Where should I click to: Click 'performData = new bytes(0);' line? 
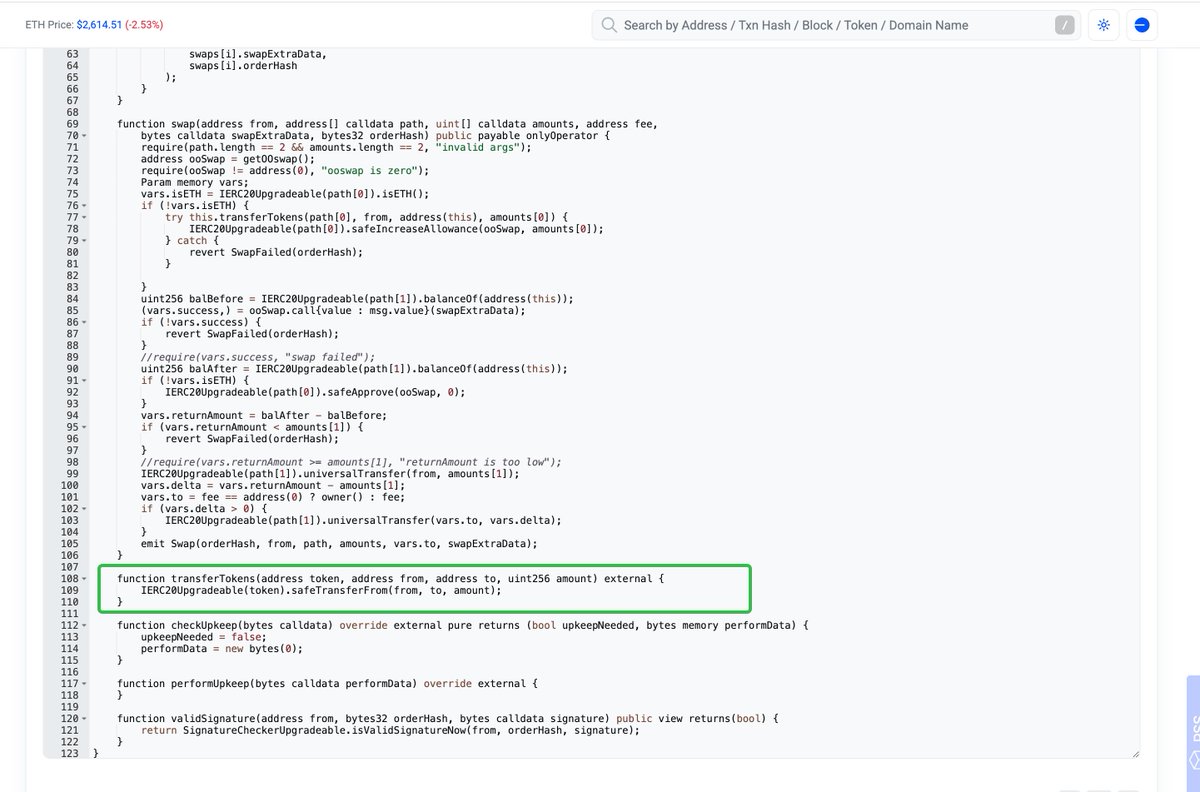click(221, 649)
